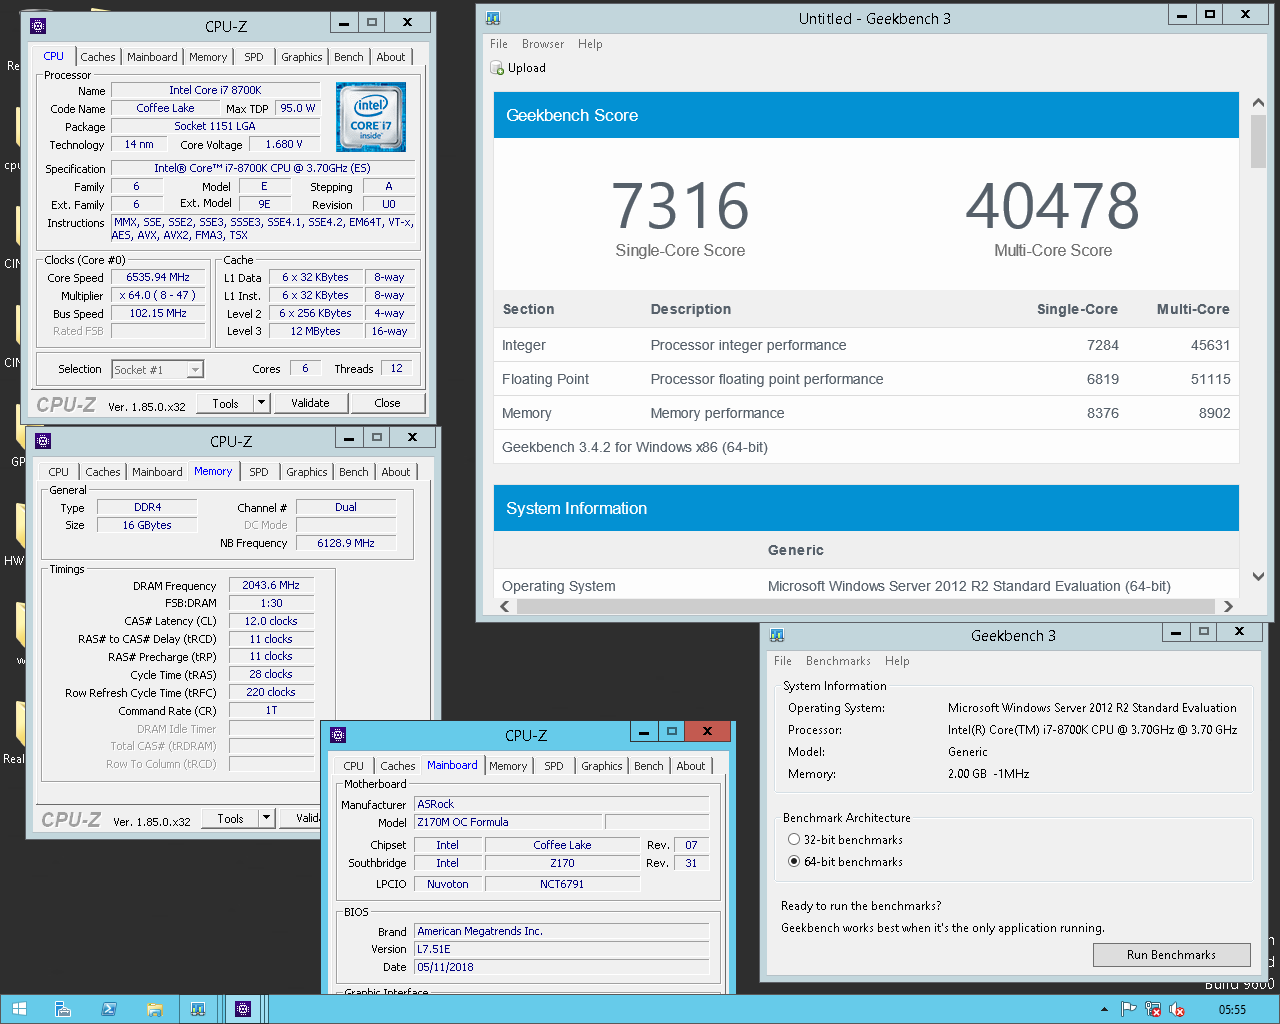The width and height of the screenshot is (1280, 1024).
Task: Click the Floating Point row
Action: 866,379
